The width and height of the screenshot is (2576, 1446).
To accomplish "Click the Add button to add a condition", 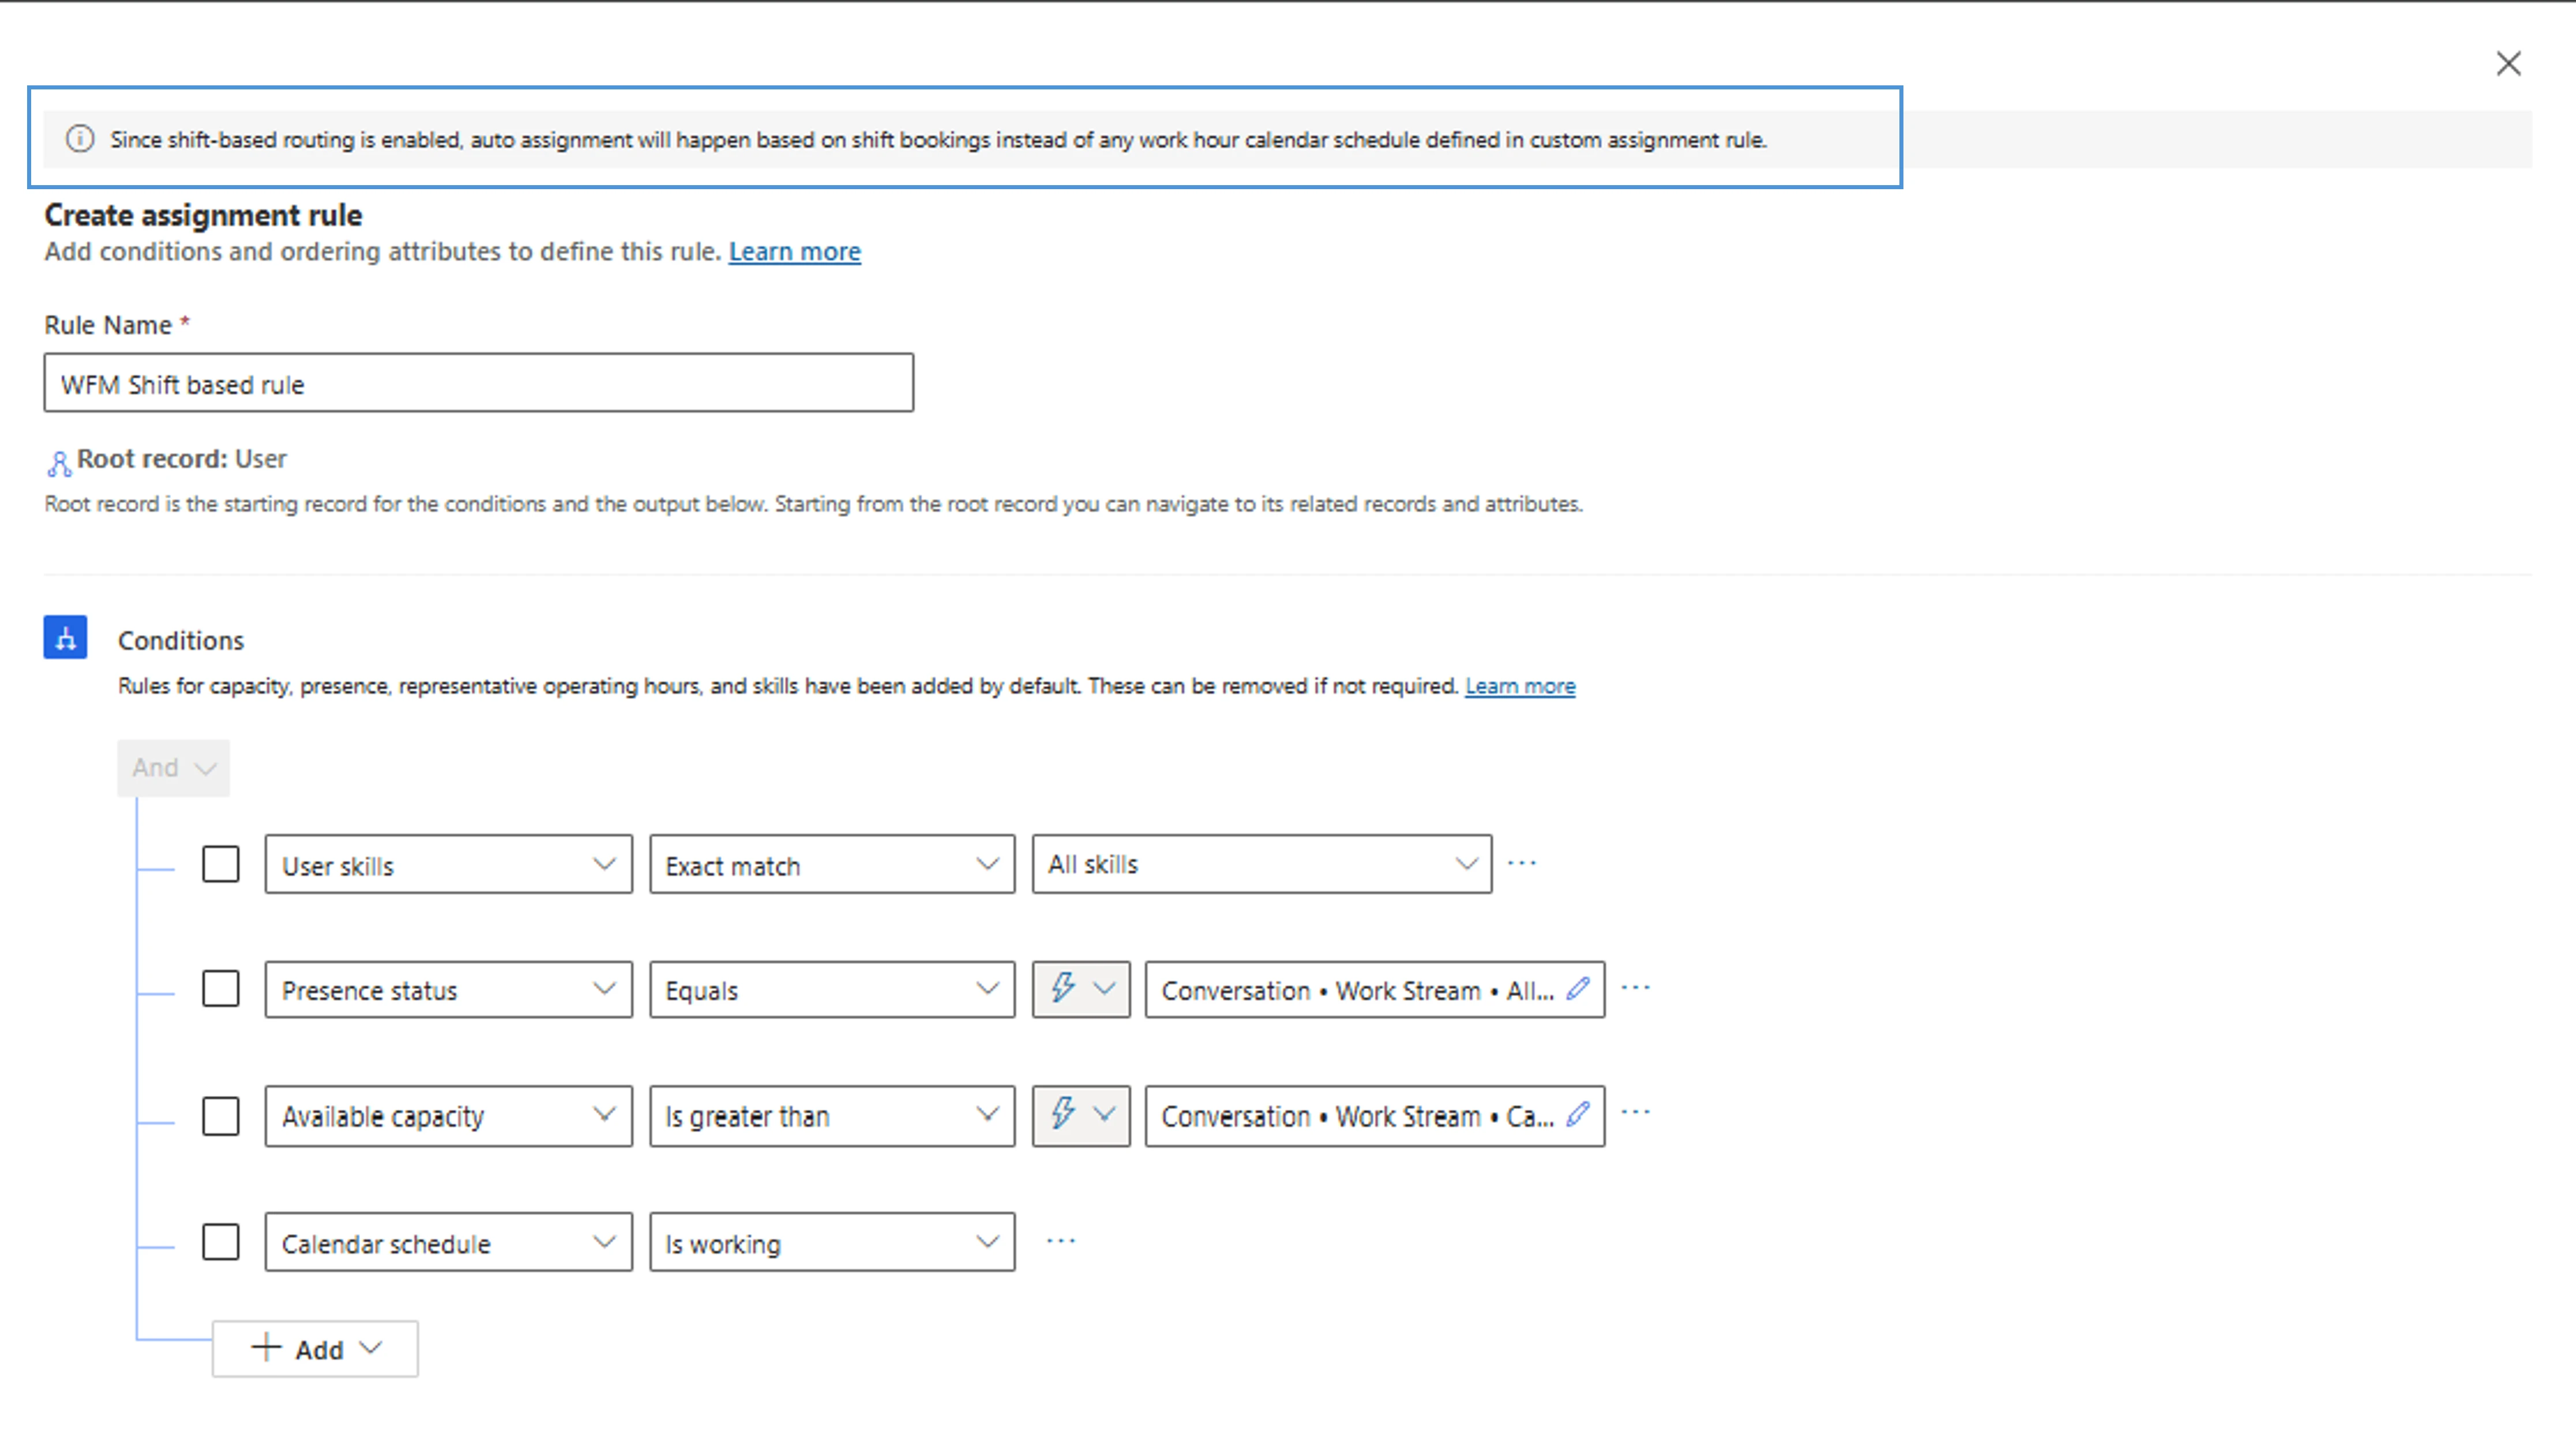I will click(314, 1348).
